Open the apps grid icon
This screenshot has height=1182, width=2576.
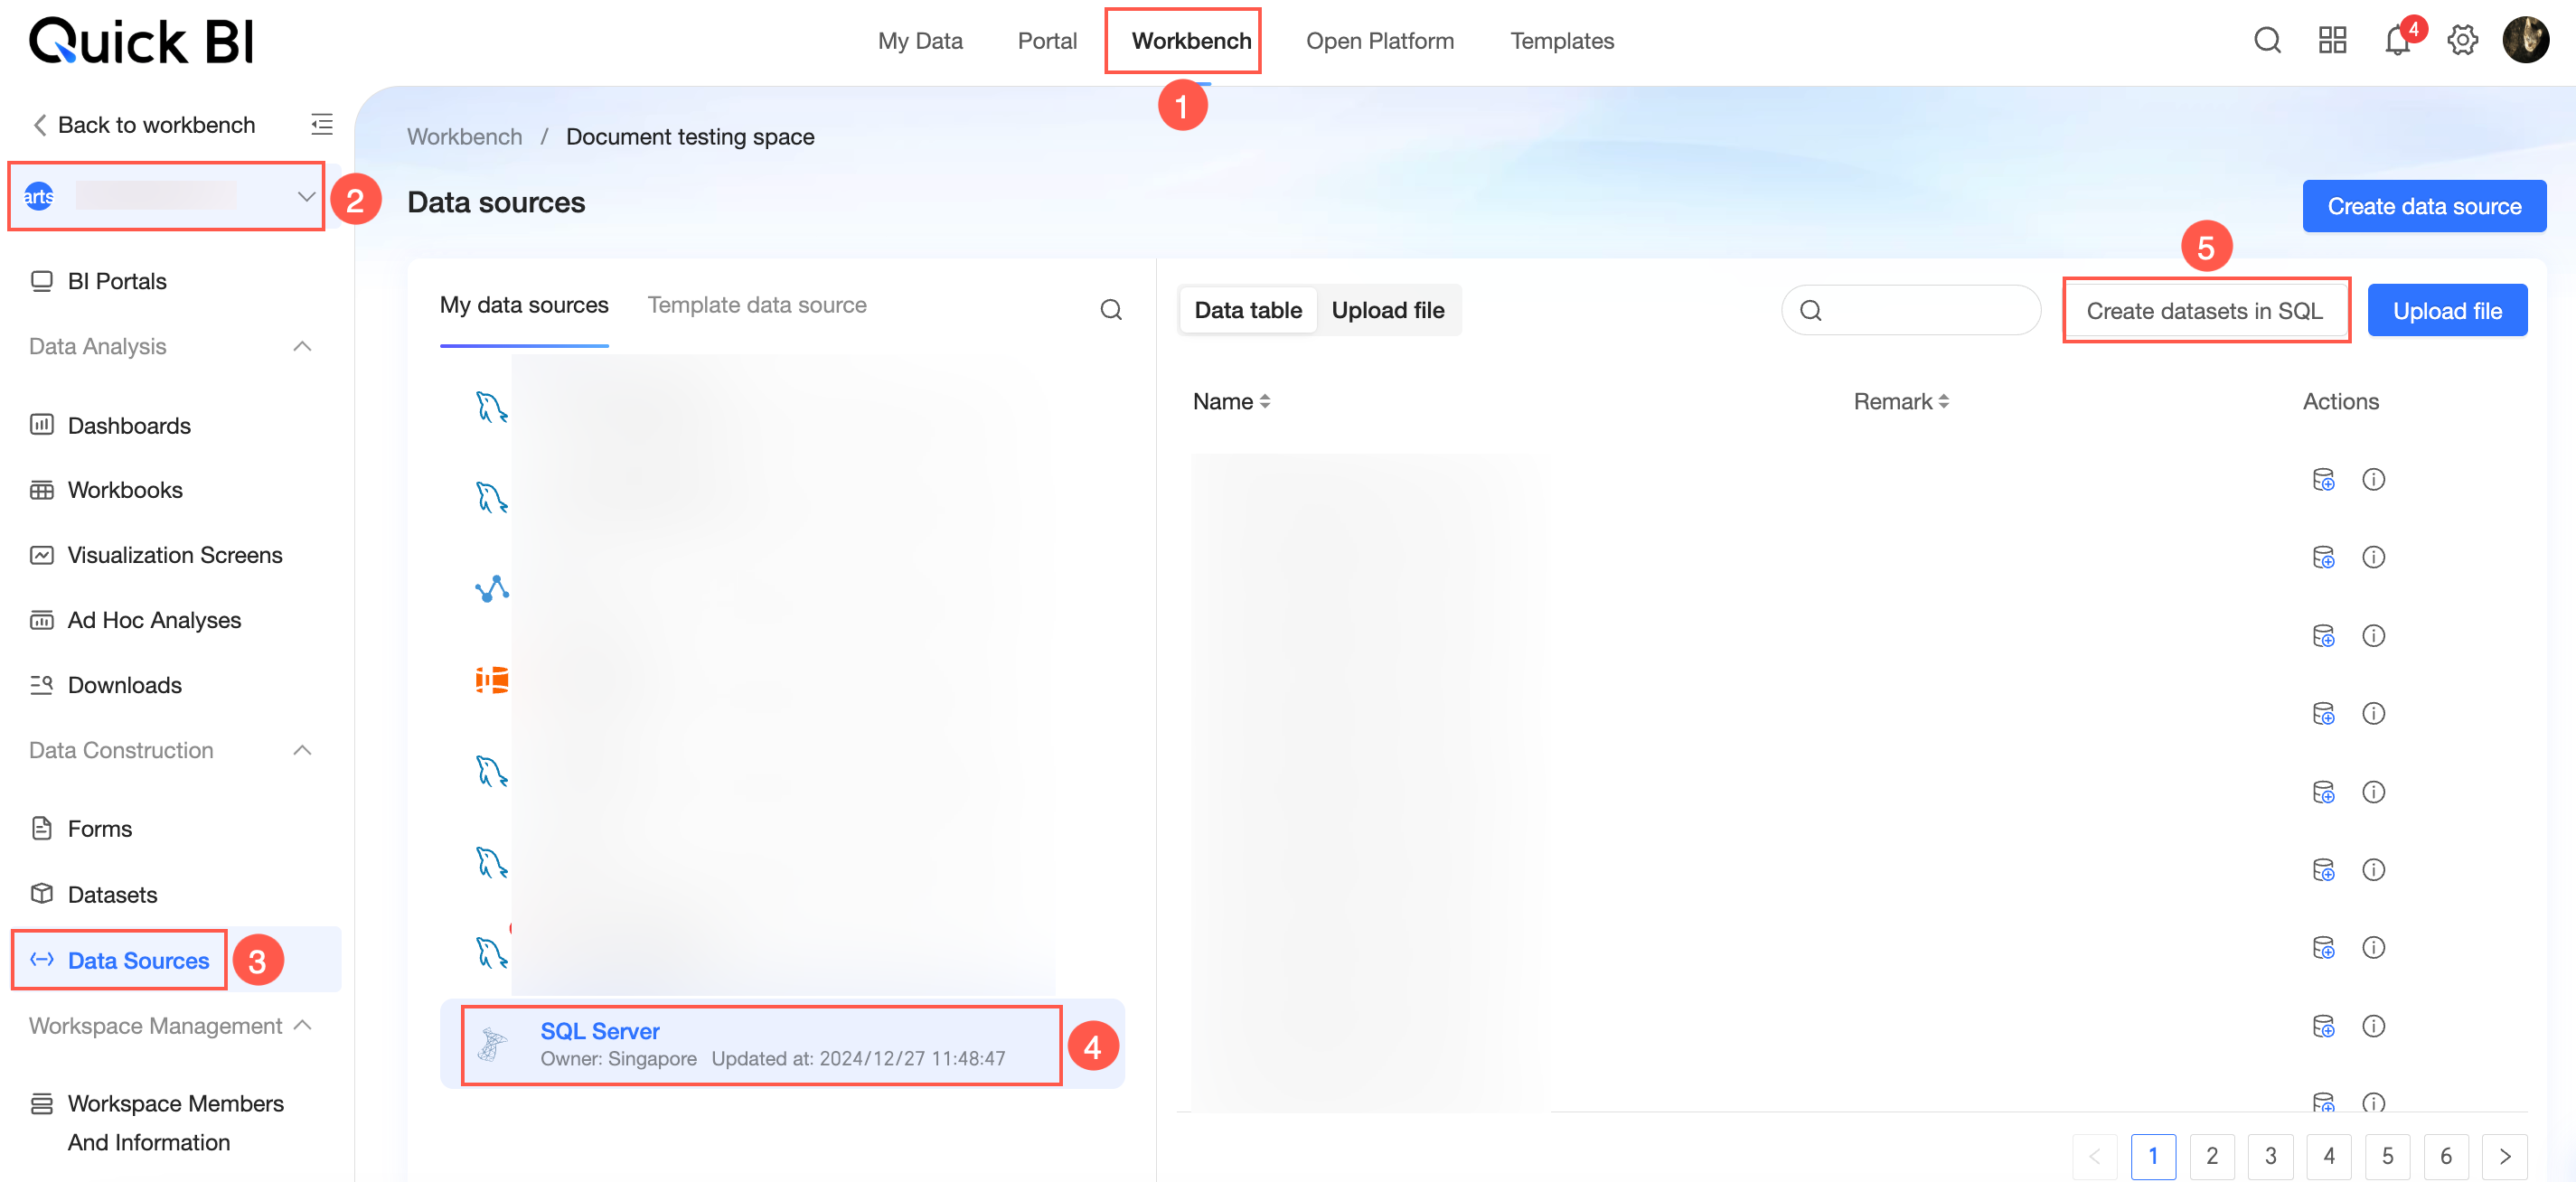(2332, 40)
